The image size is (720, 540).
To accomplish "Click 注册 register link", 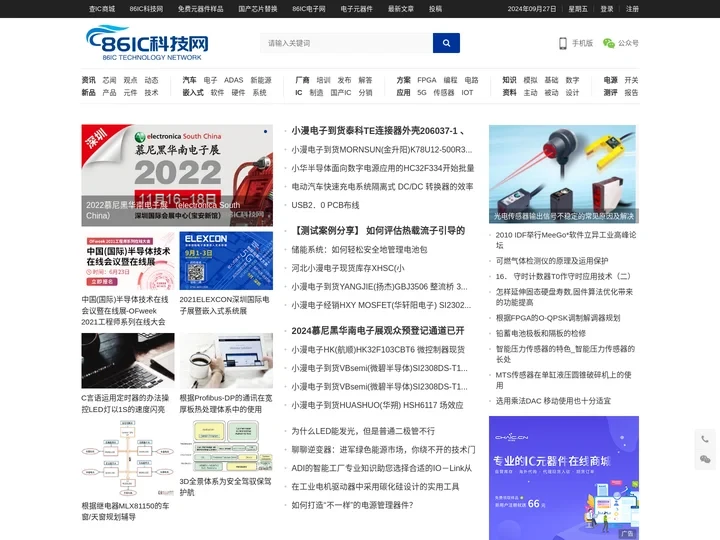I will tap(632, 9).
